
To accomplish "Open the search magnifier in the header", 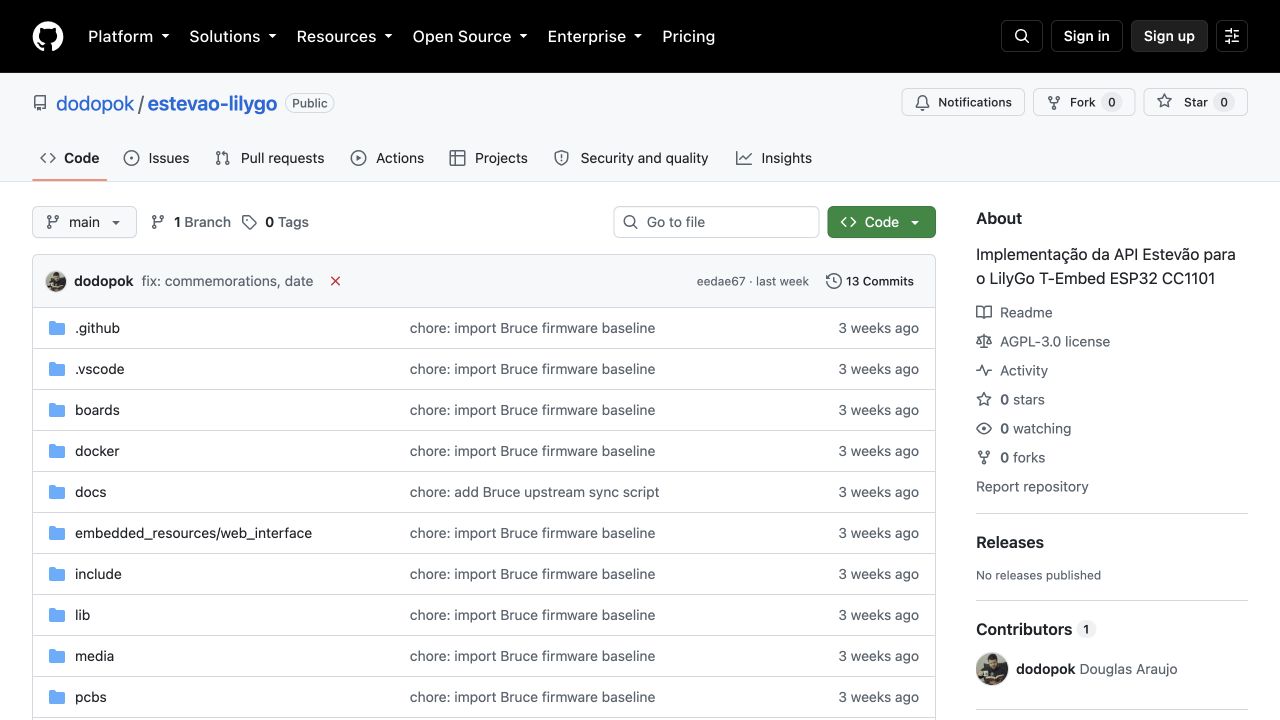I will tap(1022, 36).
